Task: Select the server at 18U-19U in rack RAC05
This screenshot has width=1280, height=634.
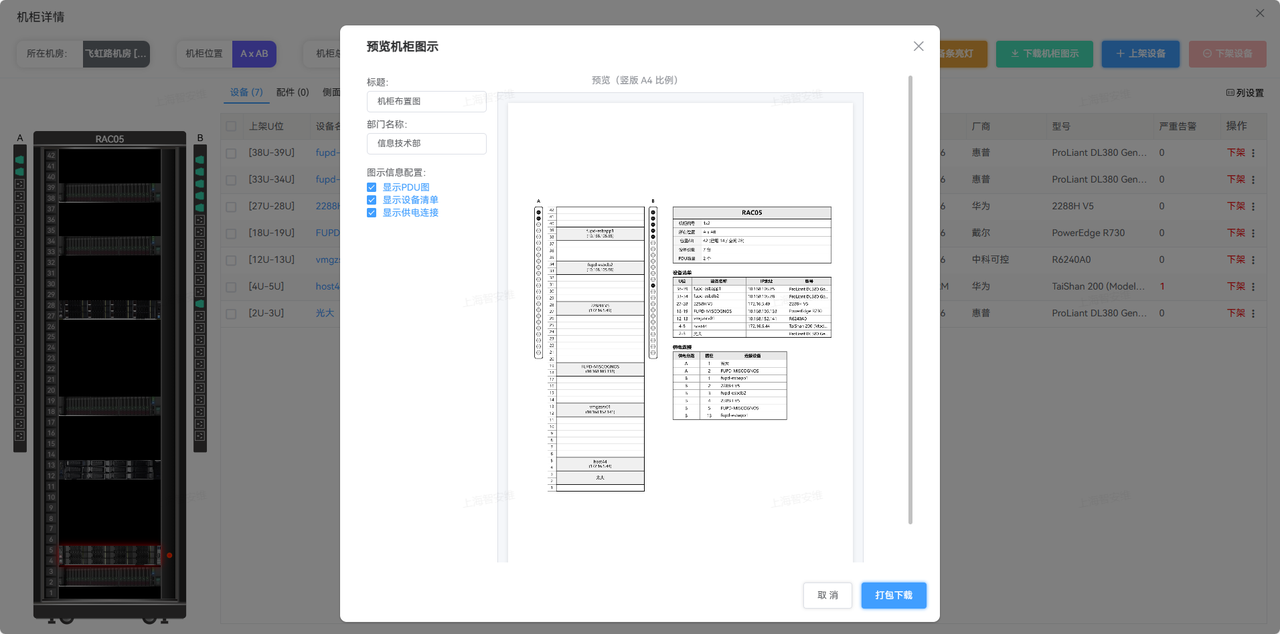Action: tap(110, 405)
